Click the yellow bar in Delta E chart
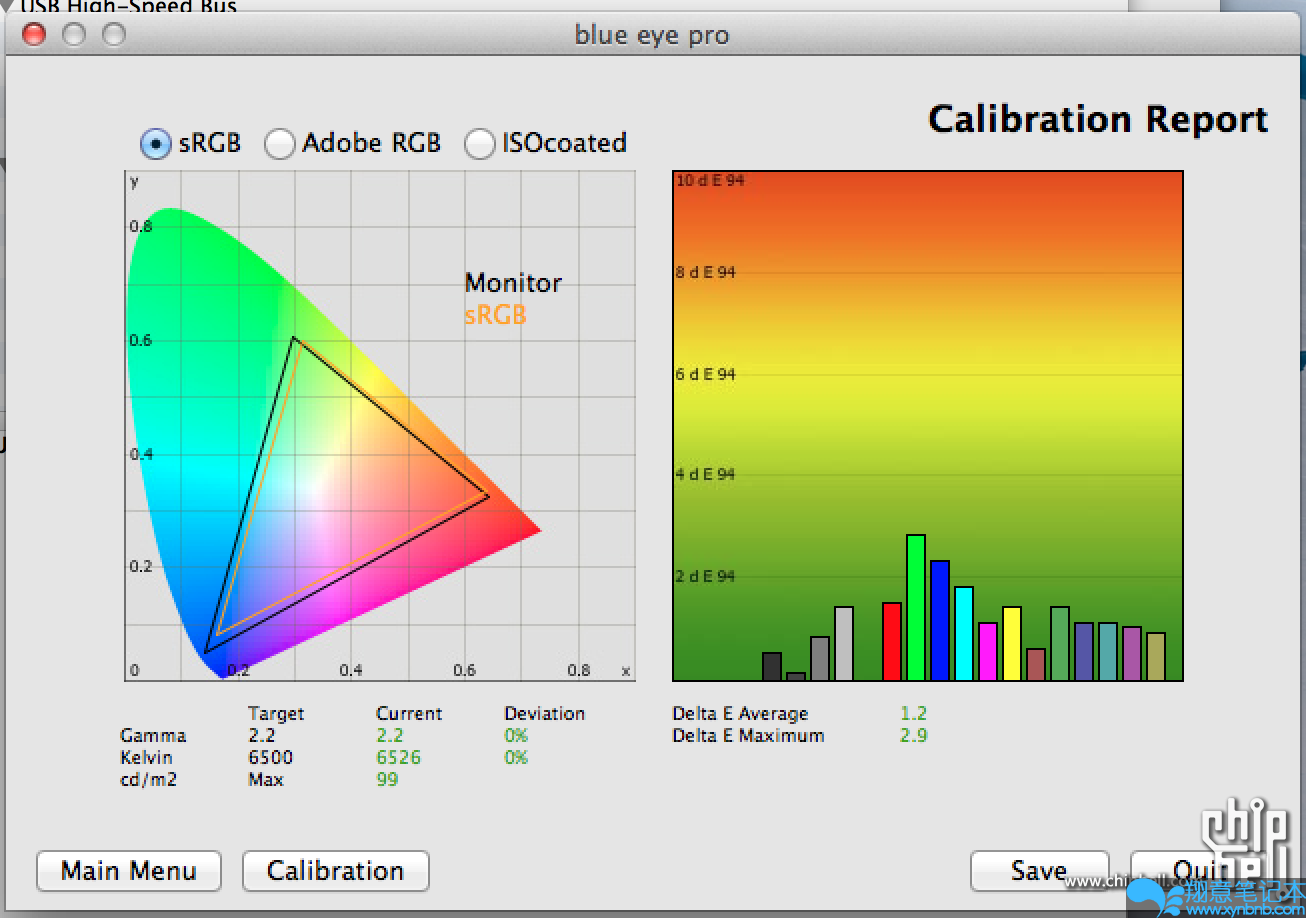Image resolution: width=1306 pixels, height=918 pixels. (x=1012, y=644)
